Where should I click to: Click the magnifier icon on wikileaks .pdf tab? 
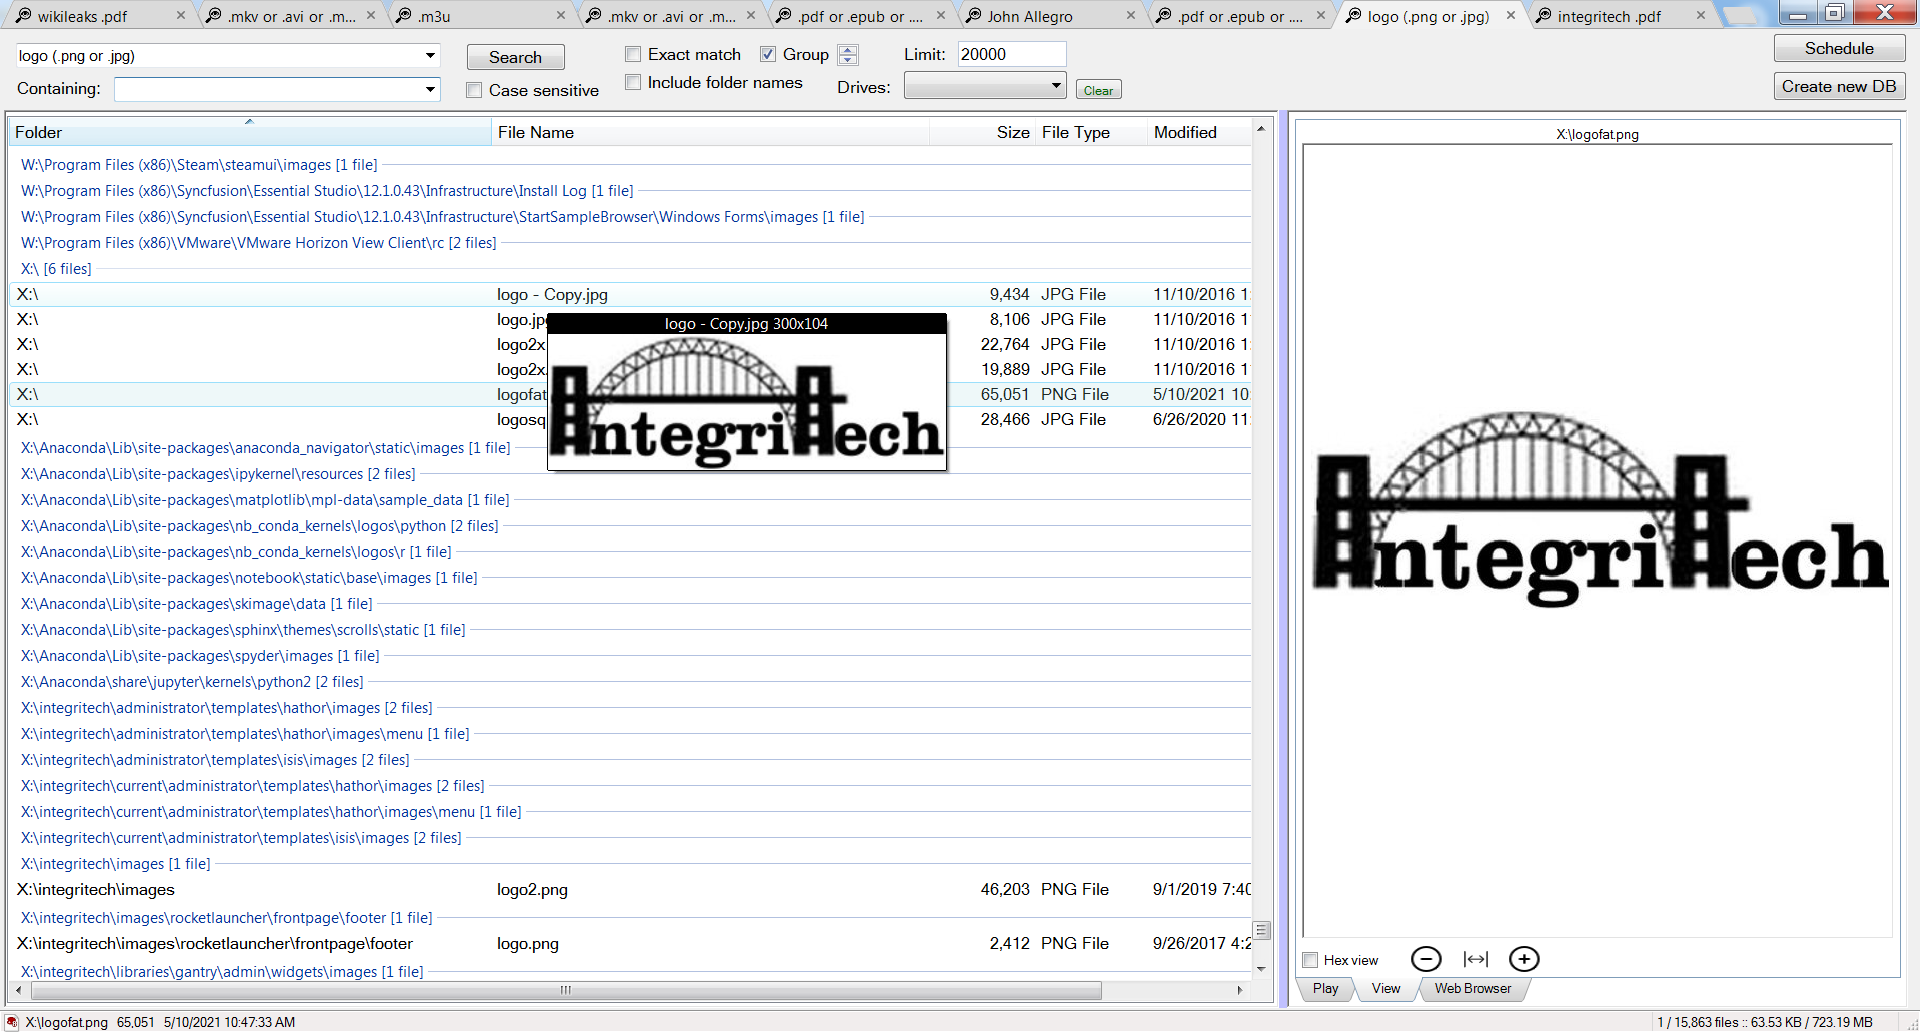tap(24, 15)
